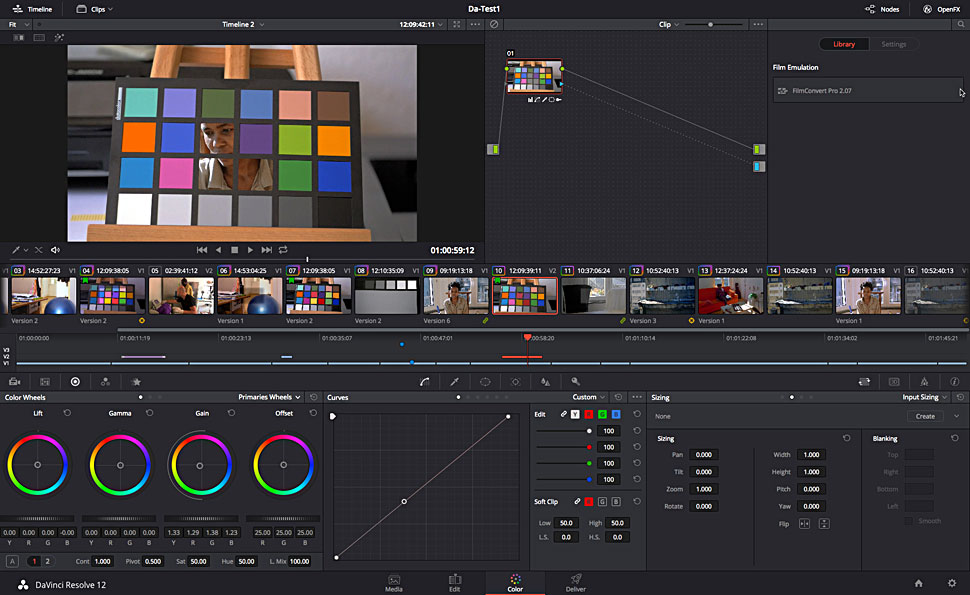Screen dimensions: 970x595
Task: Toggle the red channel curve button
Action: (589, 414)
